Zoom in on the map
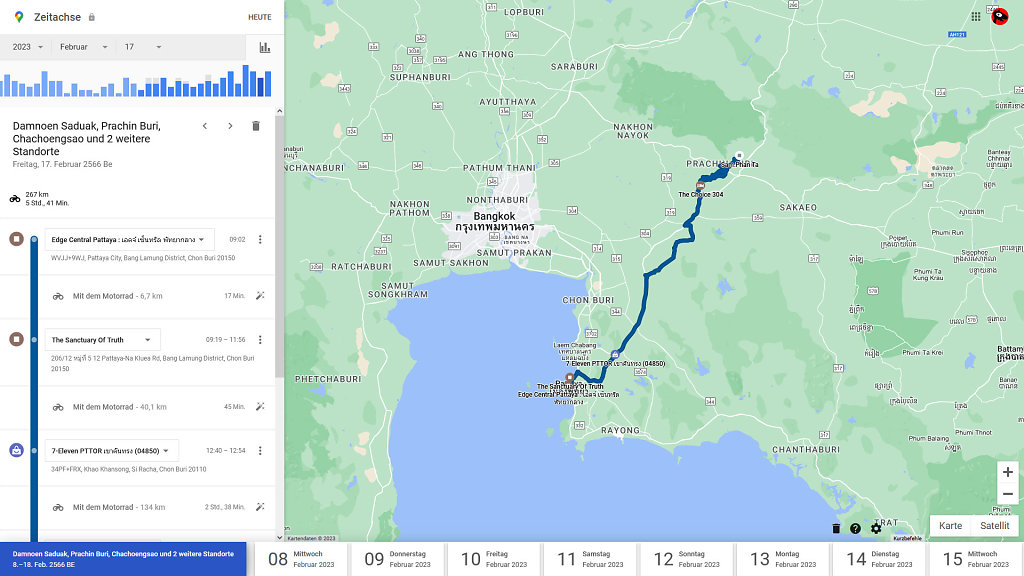This screenshot has height=576, width=1024. [1007, 472]
